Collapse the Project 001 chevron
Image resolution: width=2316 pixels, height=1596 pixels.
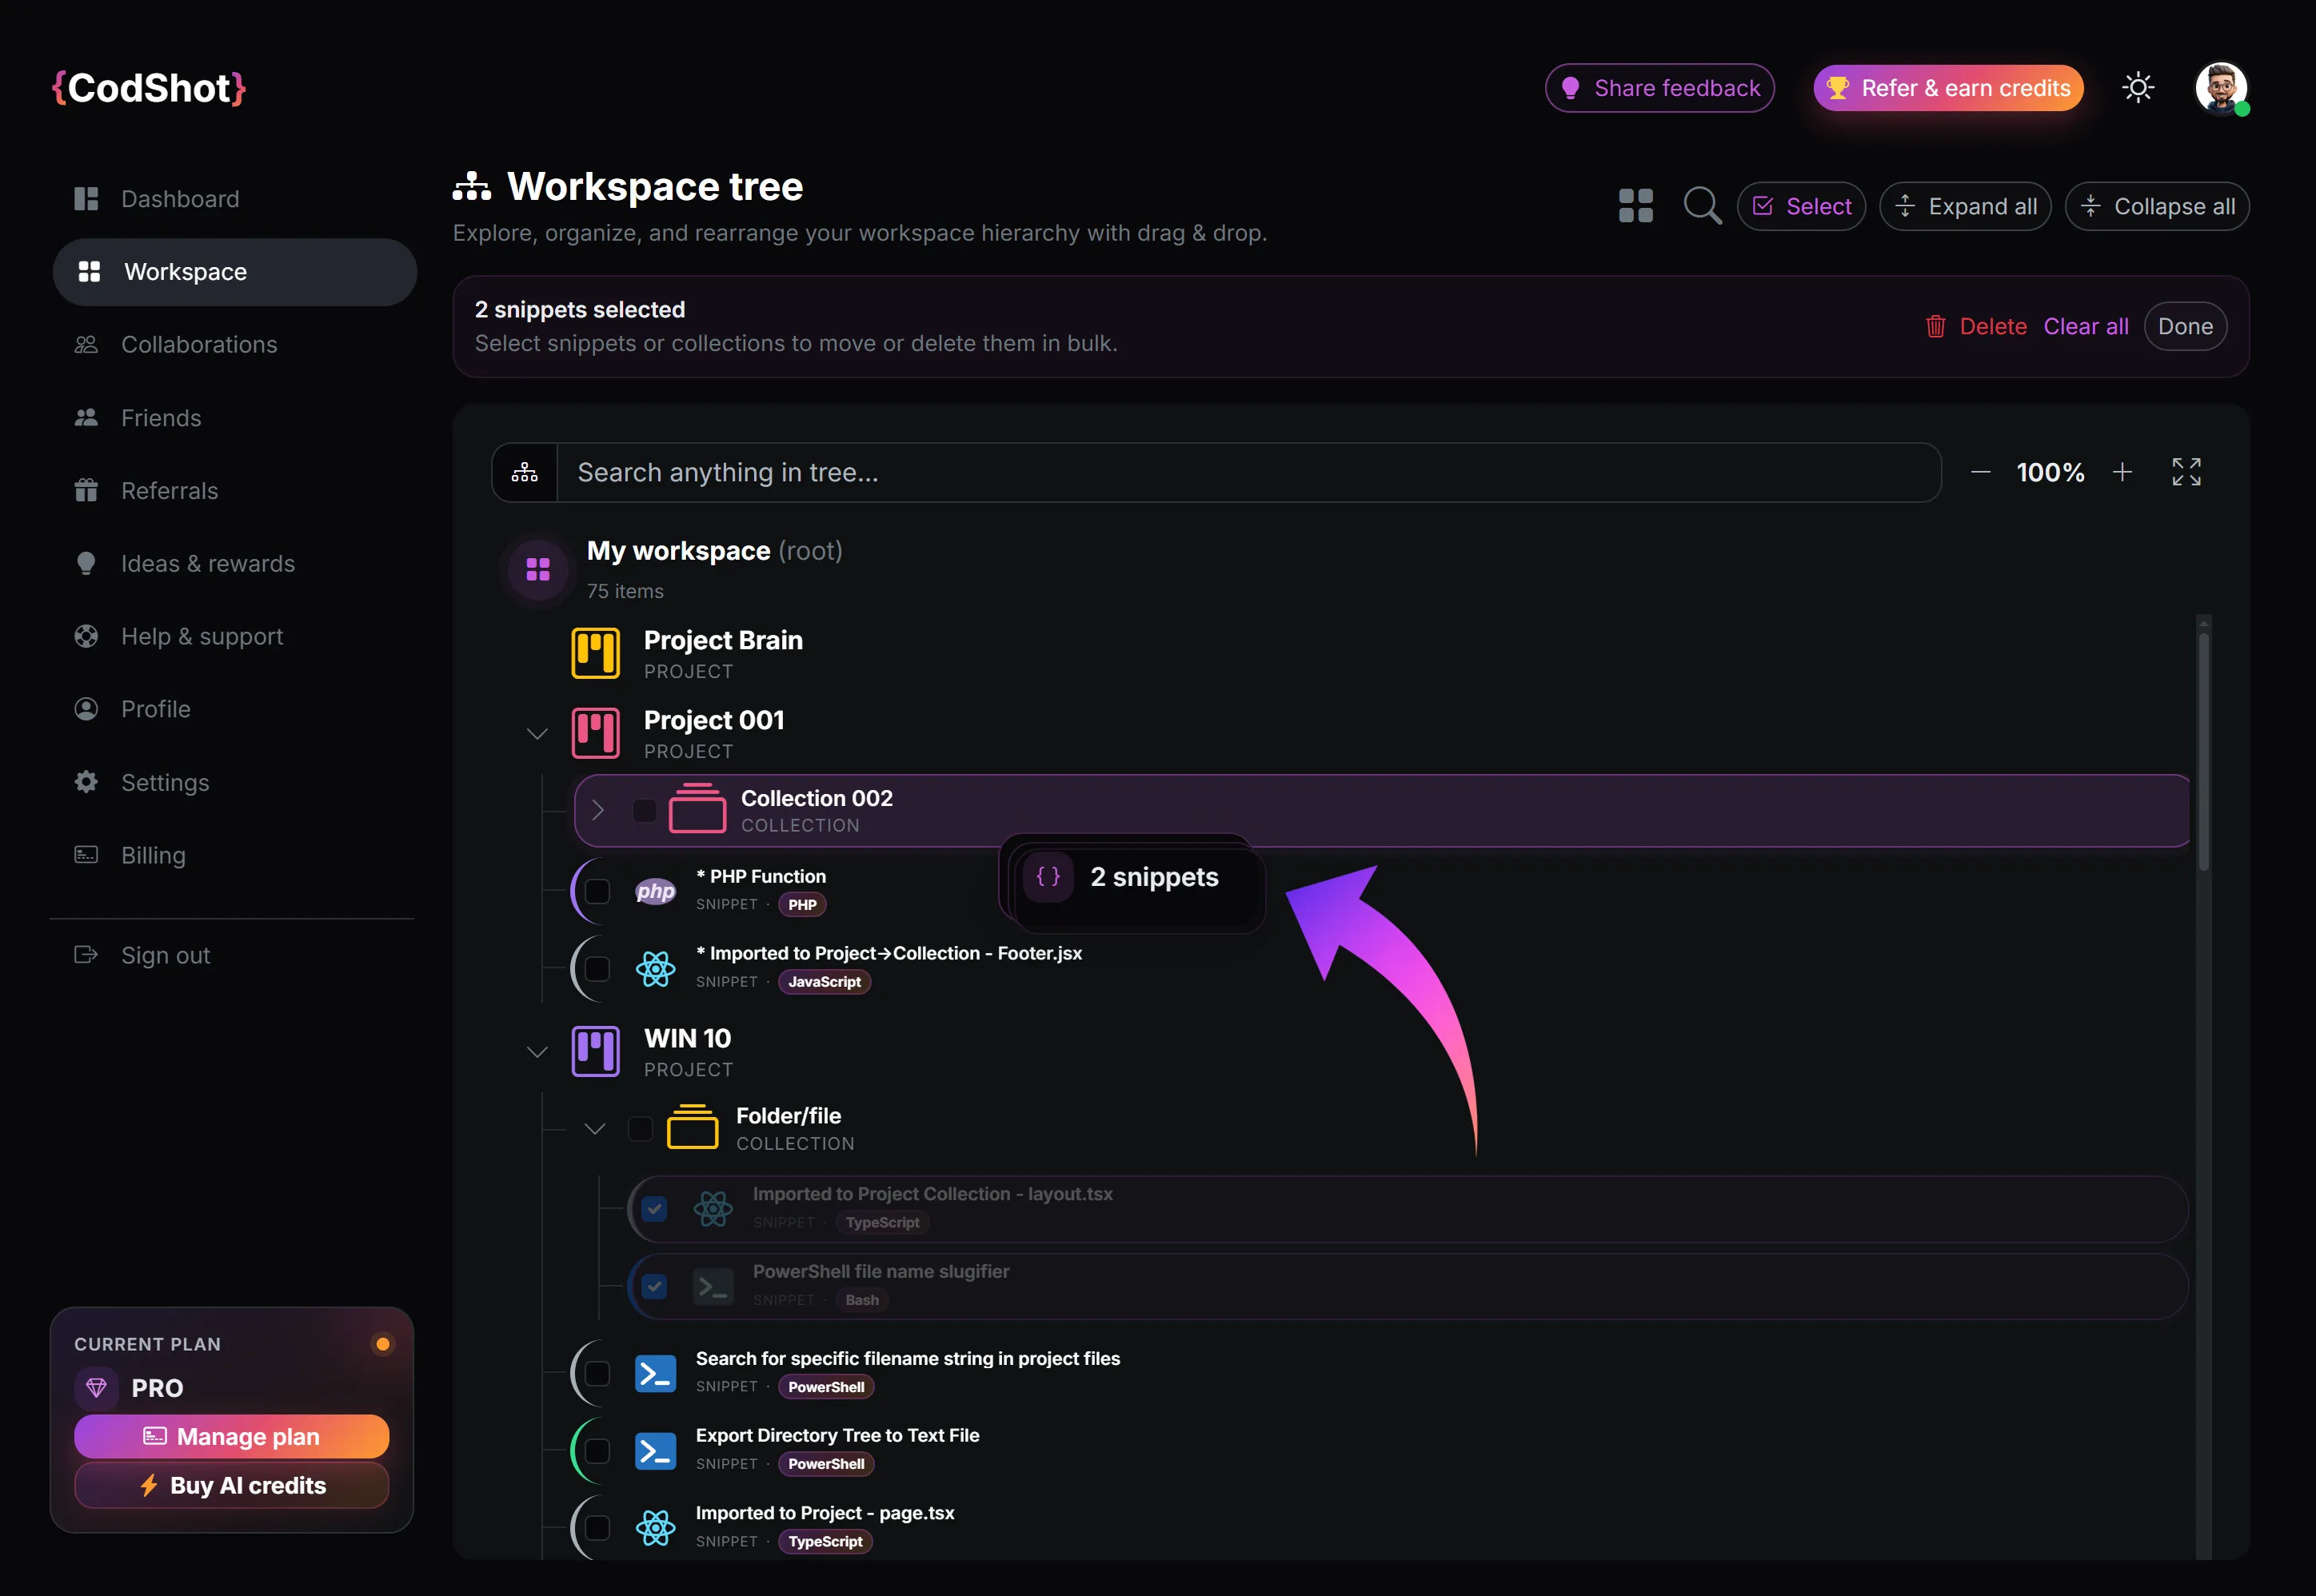(537, 734)
